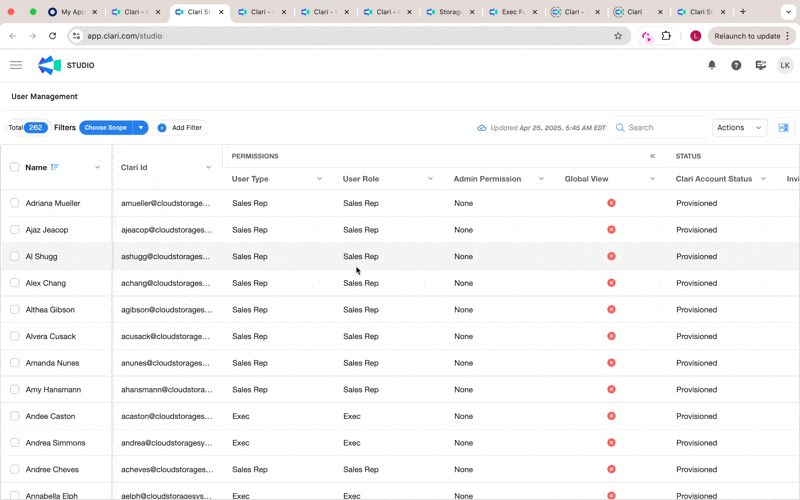Close the active Clari Studio tab
The height and width of the screenshot is (500, 800).
point(221,12)
